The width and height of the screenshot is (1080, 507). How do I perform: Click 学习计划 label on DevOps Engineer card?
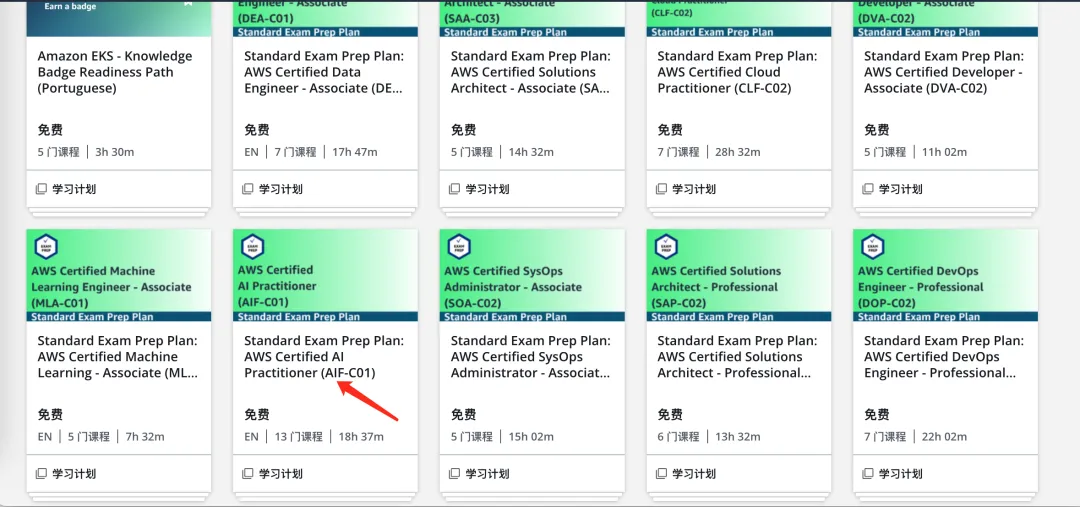tap(900, 474)
